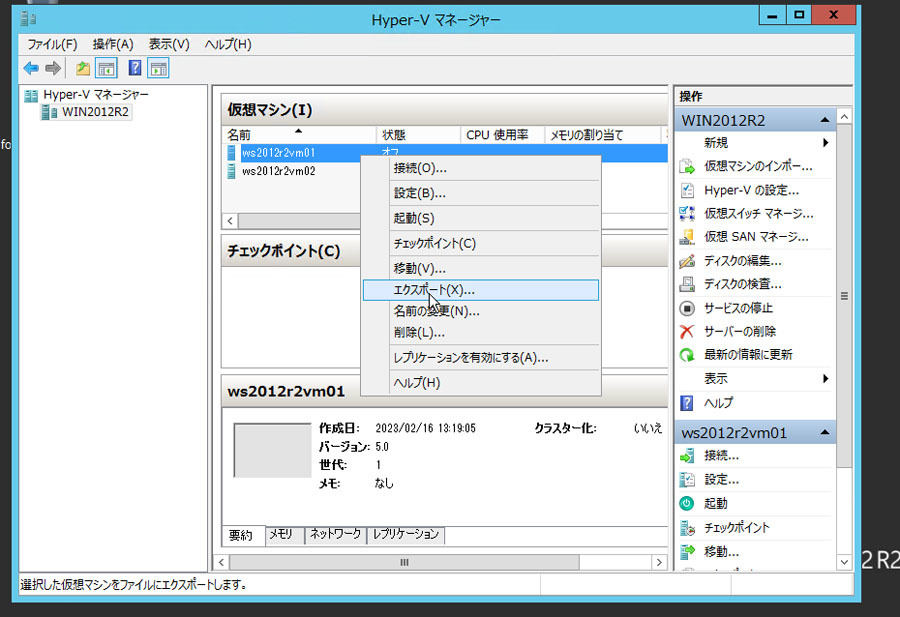Choose レプリケーションを有効にする(A)... in the context menu

pyautogui.click(x=481, y=358)
